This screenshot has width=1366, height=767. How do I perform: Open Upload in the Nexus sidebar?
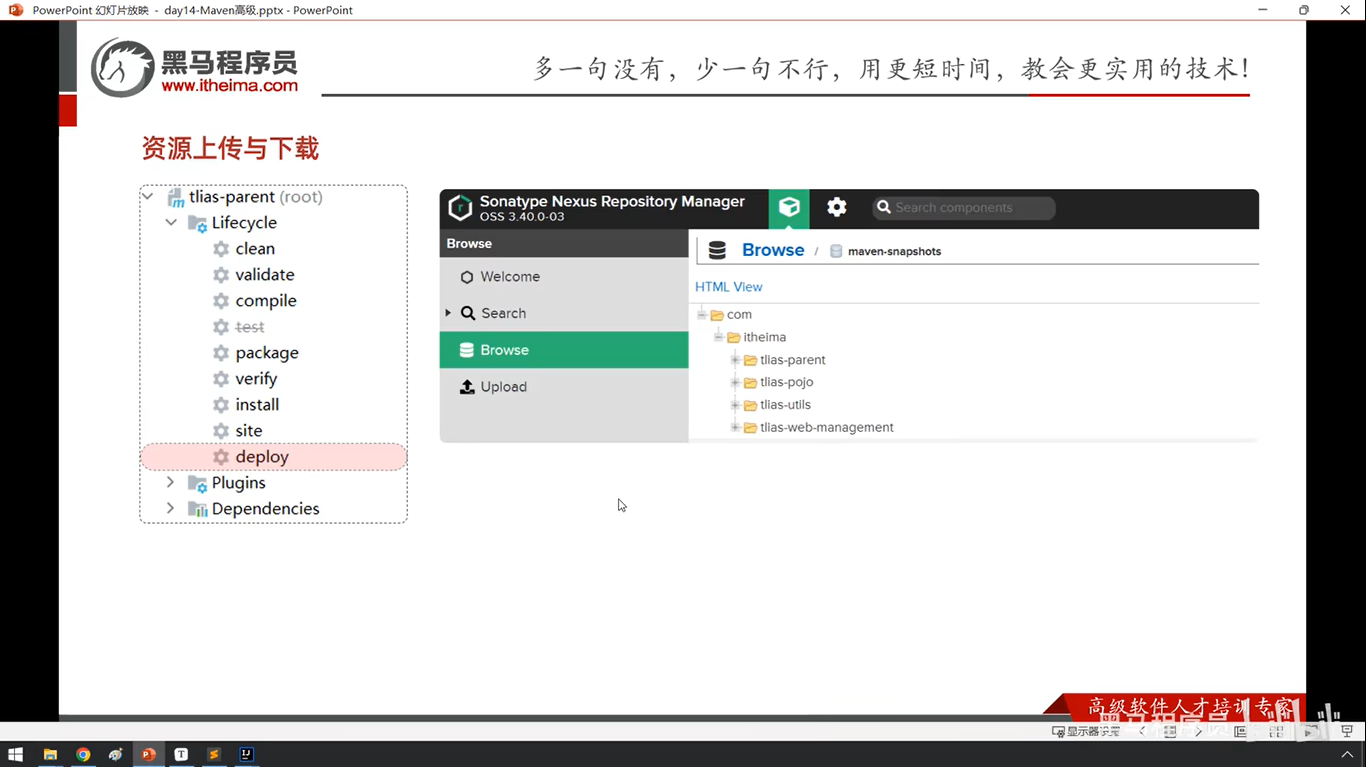click(x=564, y=387)
